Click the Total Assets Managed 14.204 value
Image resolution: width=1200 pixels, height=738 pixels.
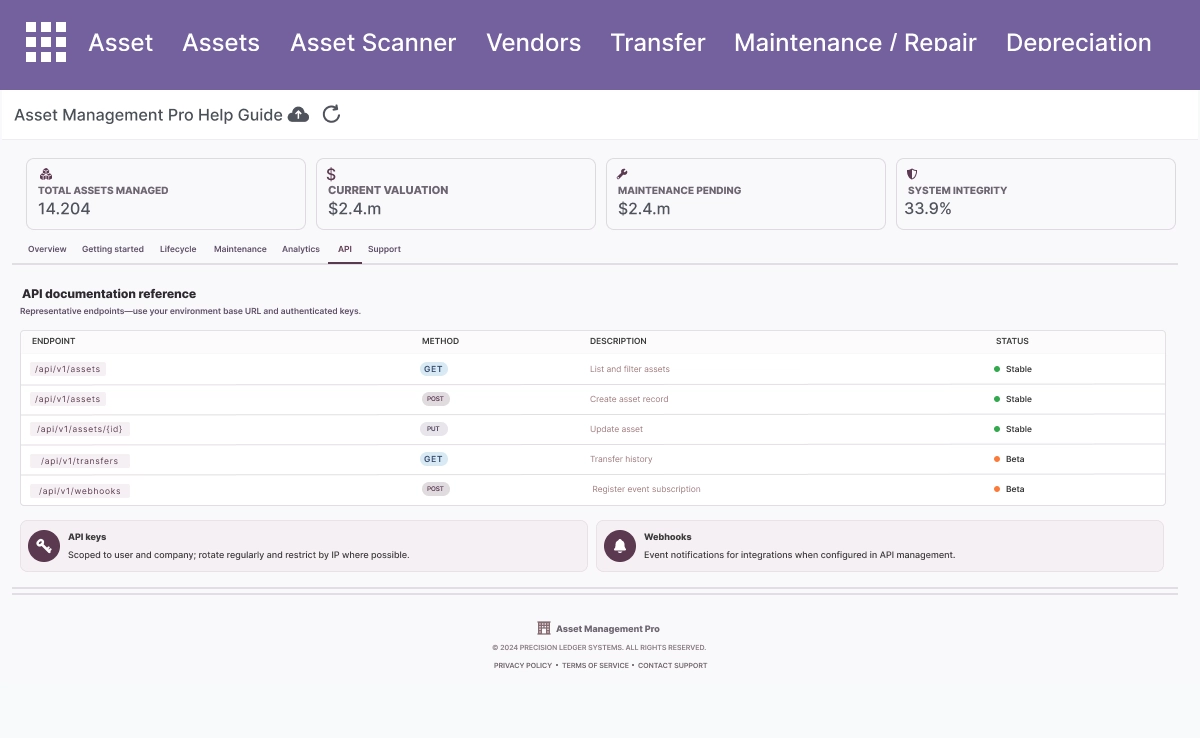click(64, 209)
